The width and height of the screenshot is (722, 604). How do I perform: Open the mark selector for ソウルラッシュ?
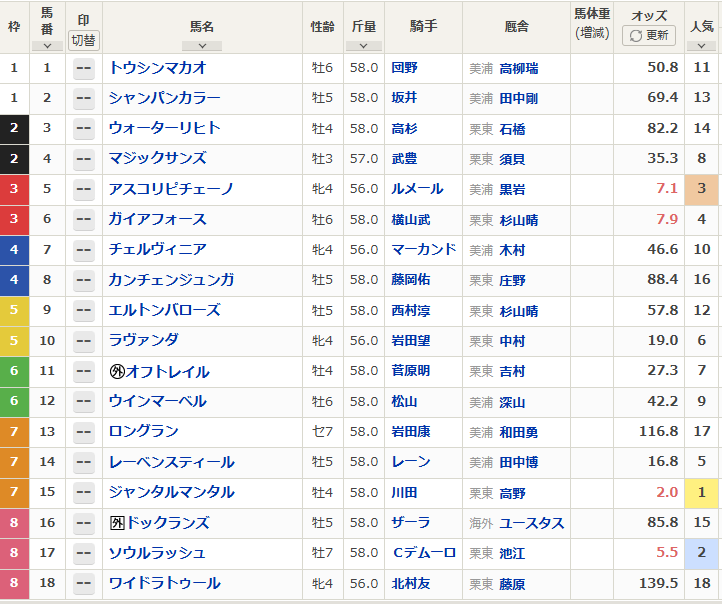pyautogui.click(x=84, y=553)
